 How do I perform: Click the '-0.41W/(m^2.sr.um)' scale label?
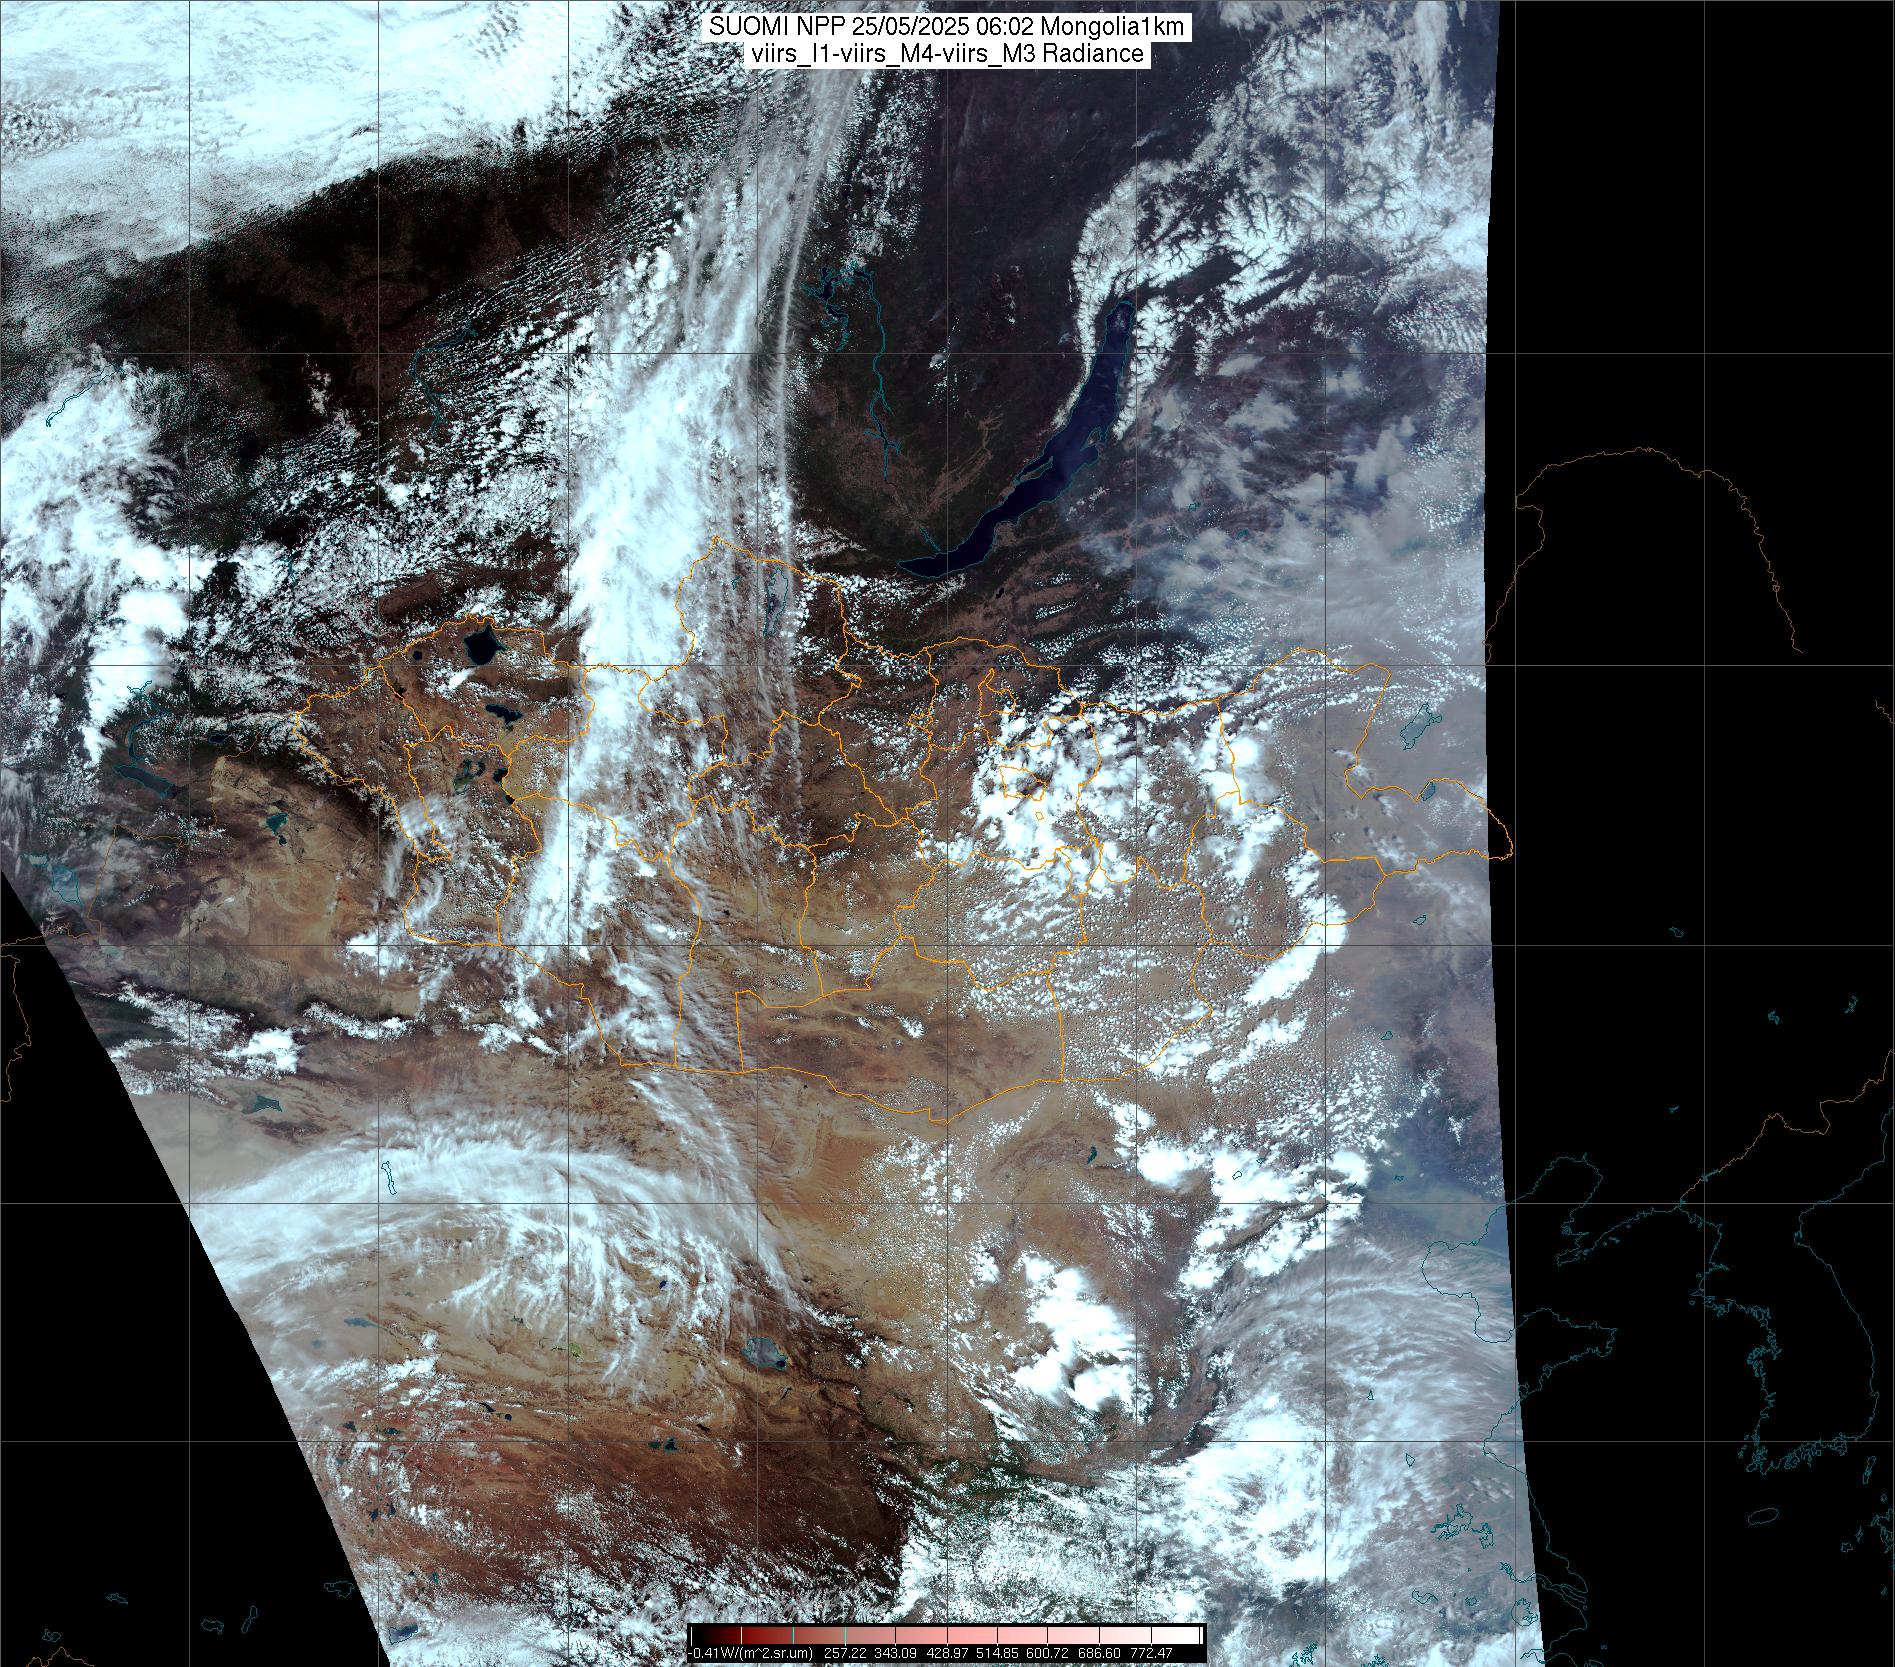750,1654
